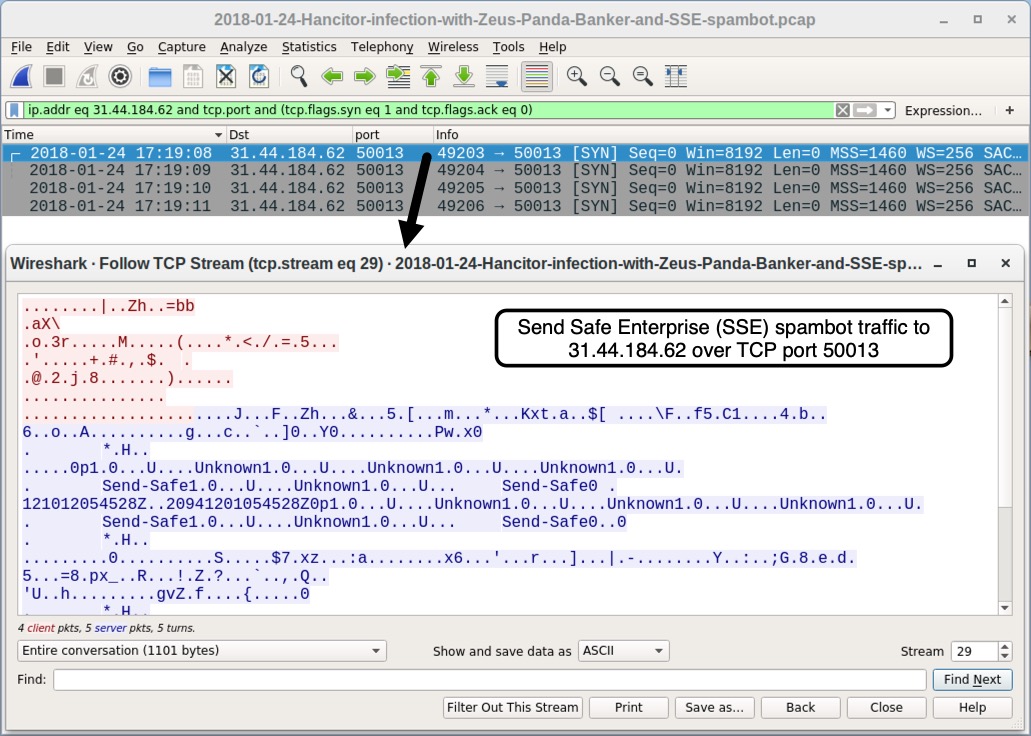This screenshot has width=1031, height=736.
Task: Click the Help button in the stream dialog
Action: [x=972, y=708]
